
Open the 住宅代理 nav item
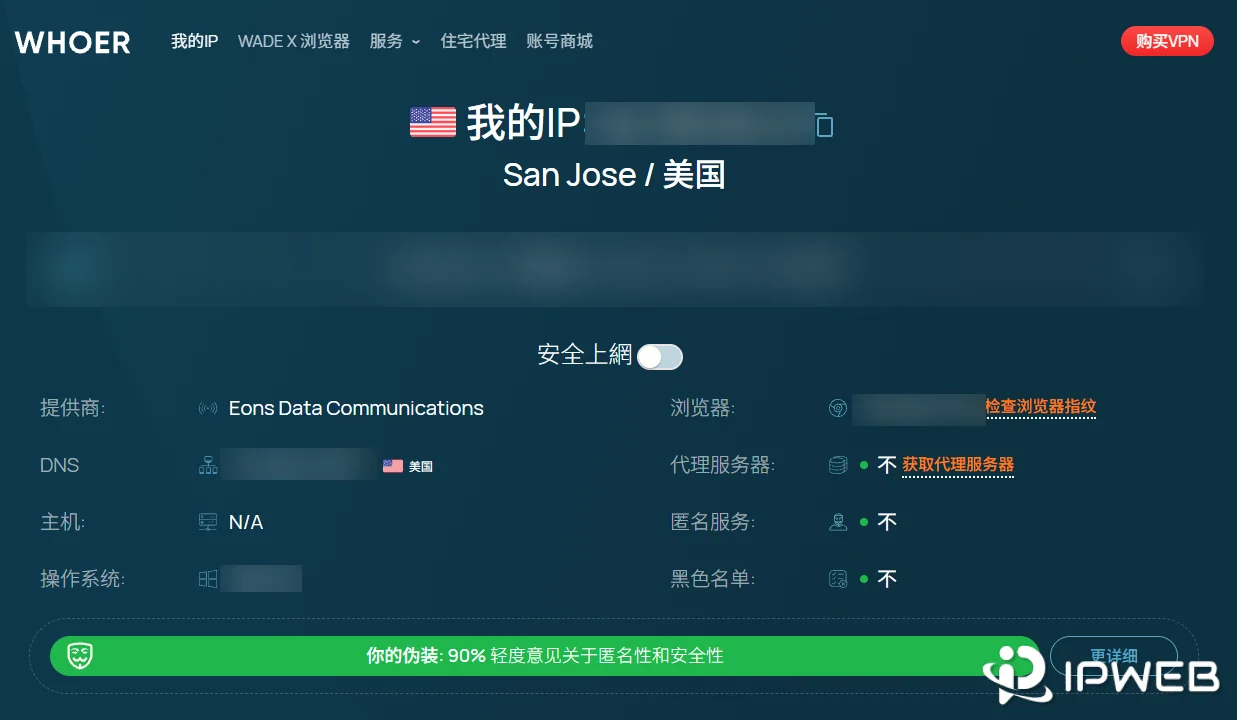(x=474, y=41)
